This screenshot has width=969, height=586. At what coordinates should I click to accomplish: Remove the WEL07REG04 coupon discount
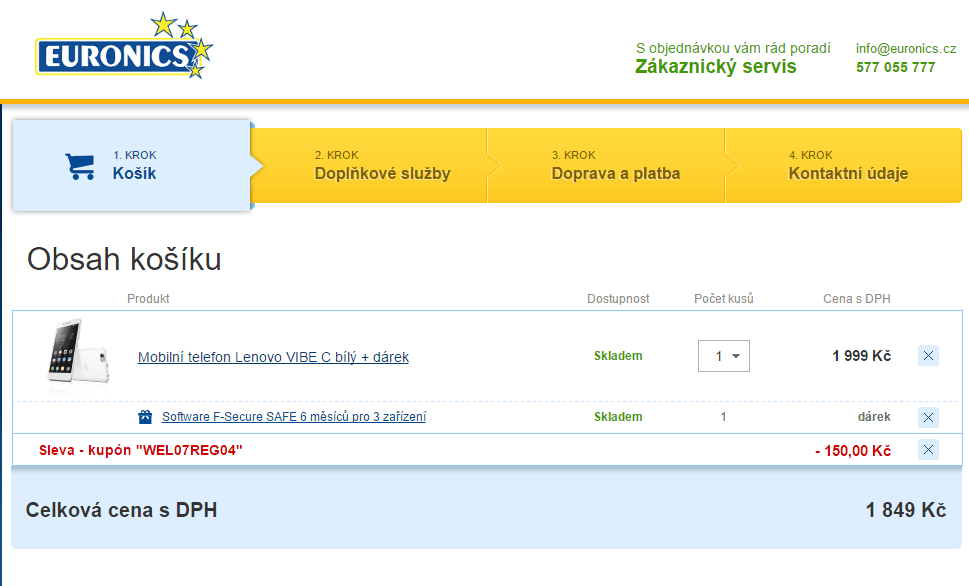[928, 449]
